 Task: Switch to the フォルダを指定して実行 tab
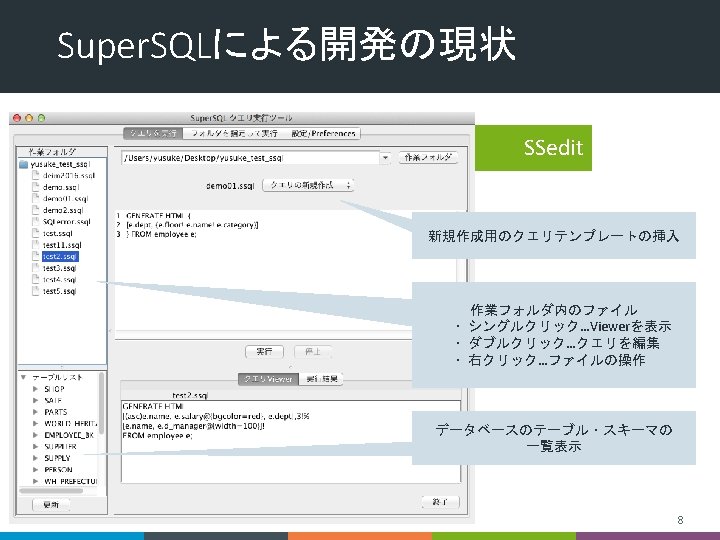pos(234,133)
